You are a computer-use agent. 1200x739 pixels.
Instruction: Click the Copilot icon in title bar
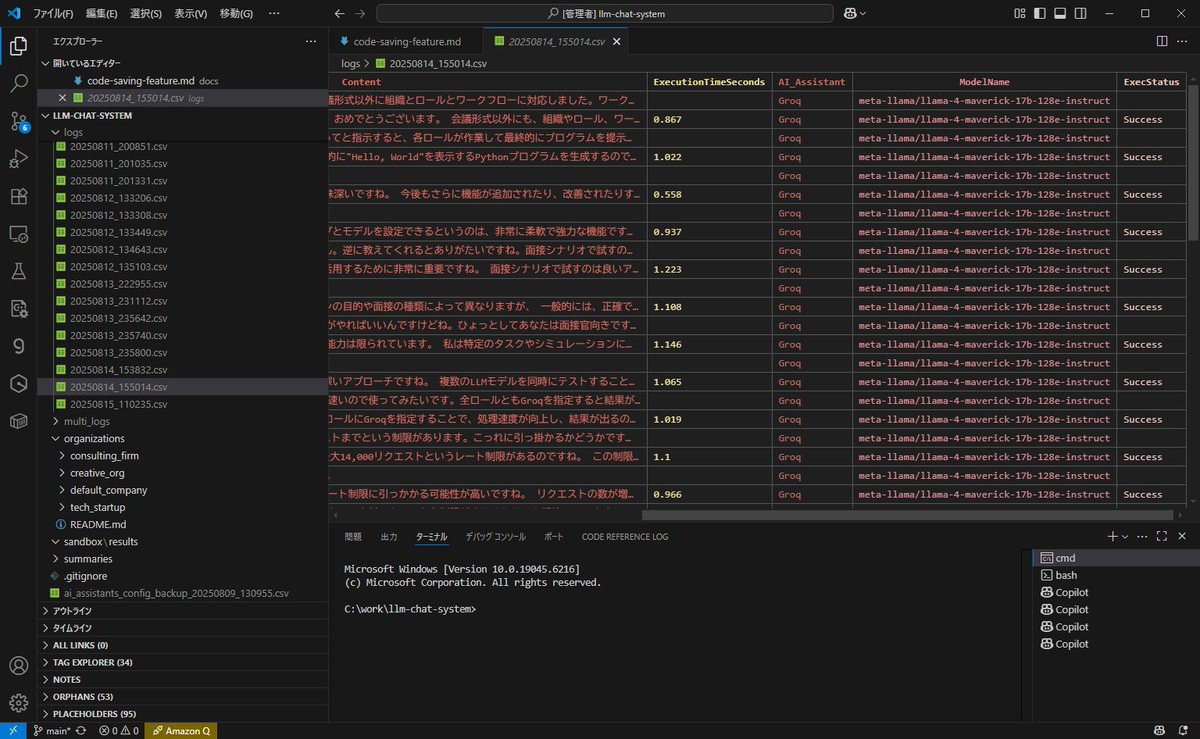coord(849,13)
